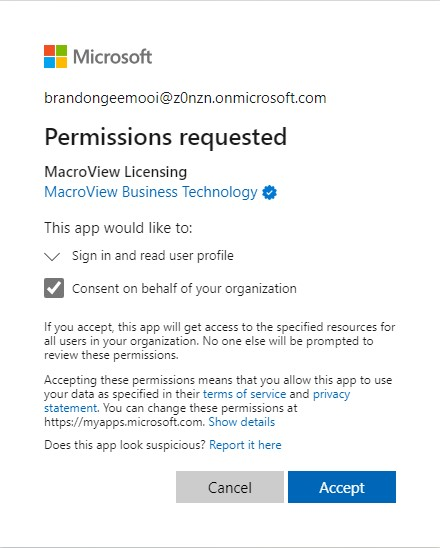
Task: Toggle Consent on behalf of organization checkbox
Action: (x=54, y=288)
